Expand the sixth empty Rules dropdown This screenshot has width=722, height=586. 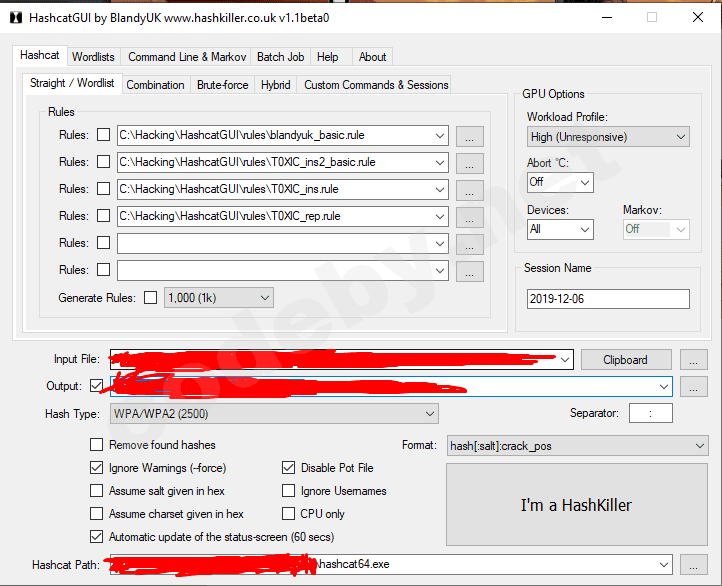click(440, 271)
